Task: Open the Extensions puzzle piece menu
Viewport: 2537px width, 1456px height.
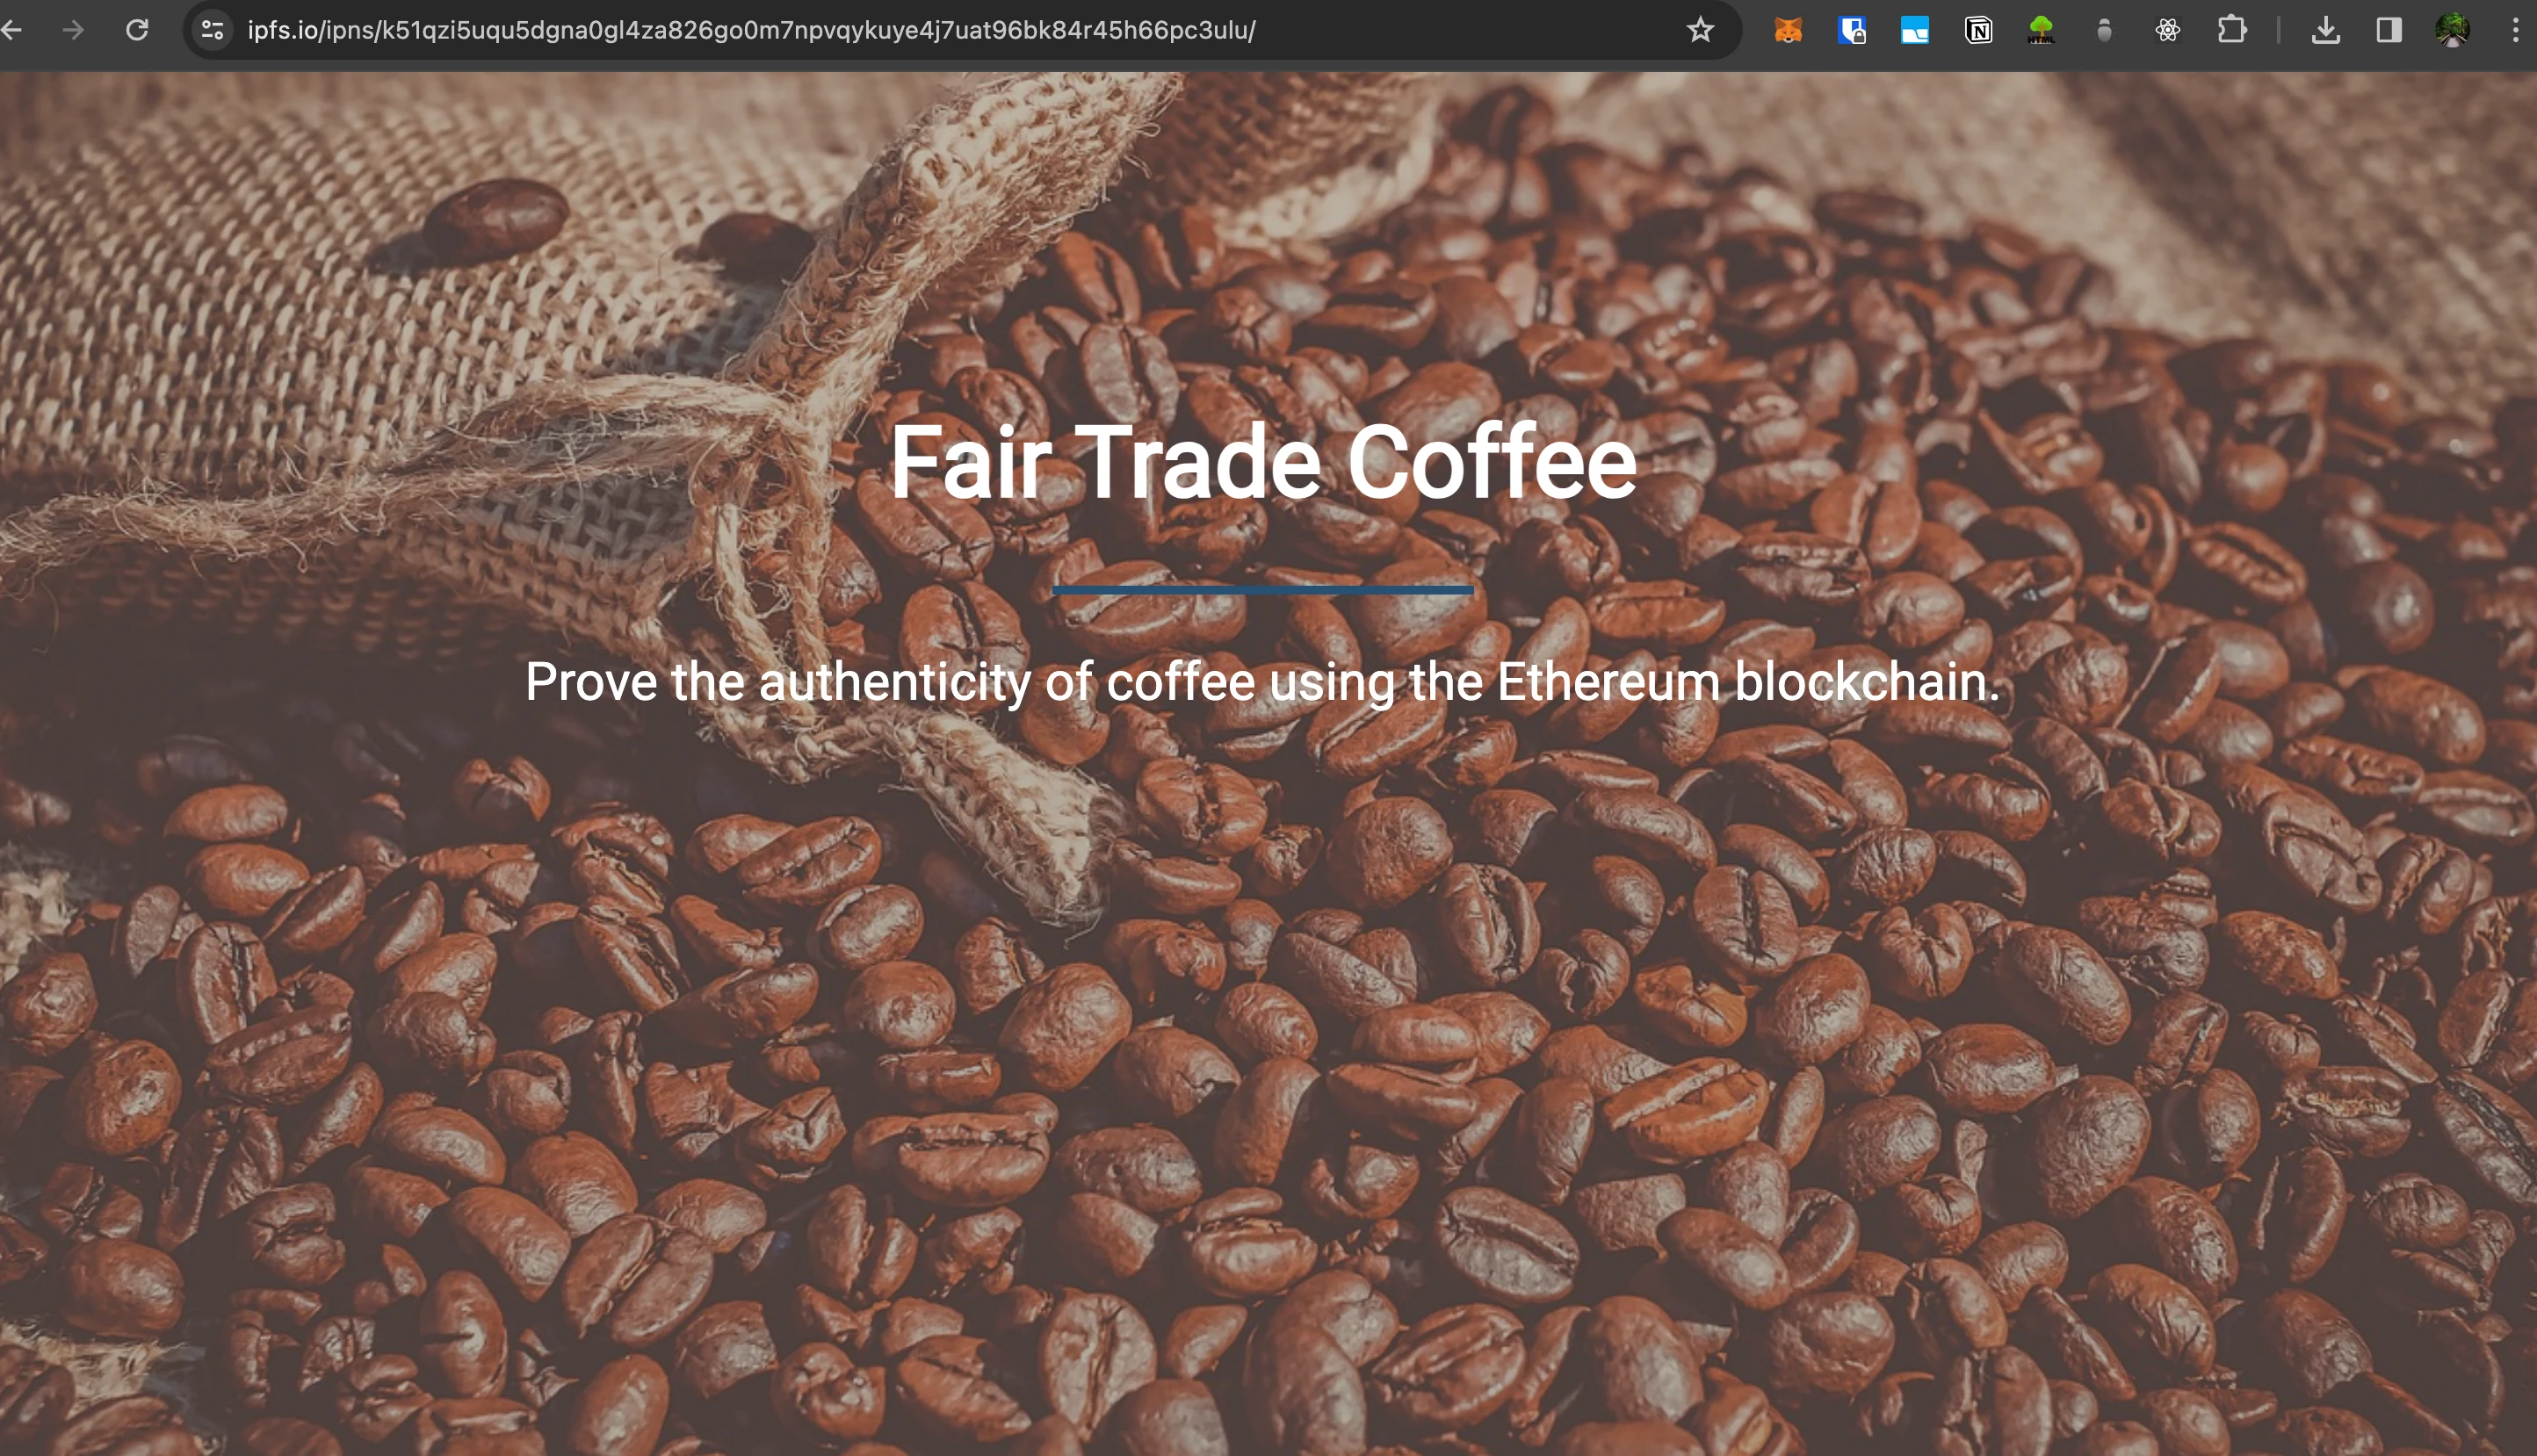Action: click(2232, 30)
